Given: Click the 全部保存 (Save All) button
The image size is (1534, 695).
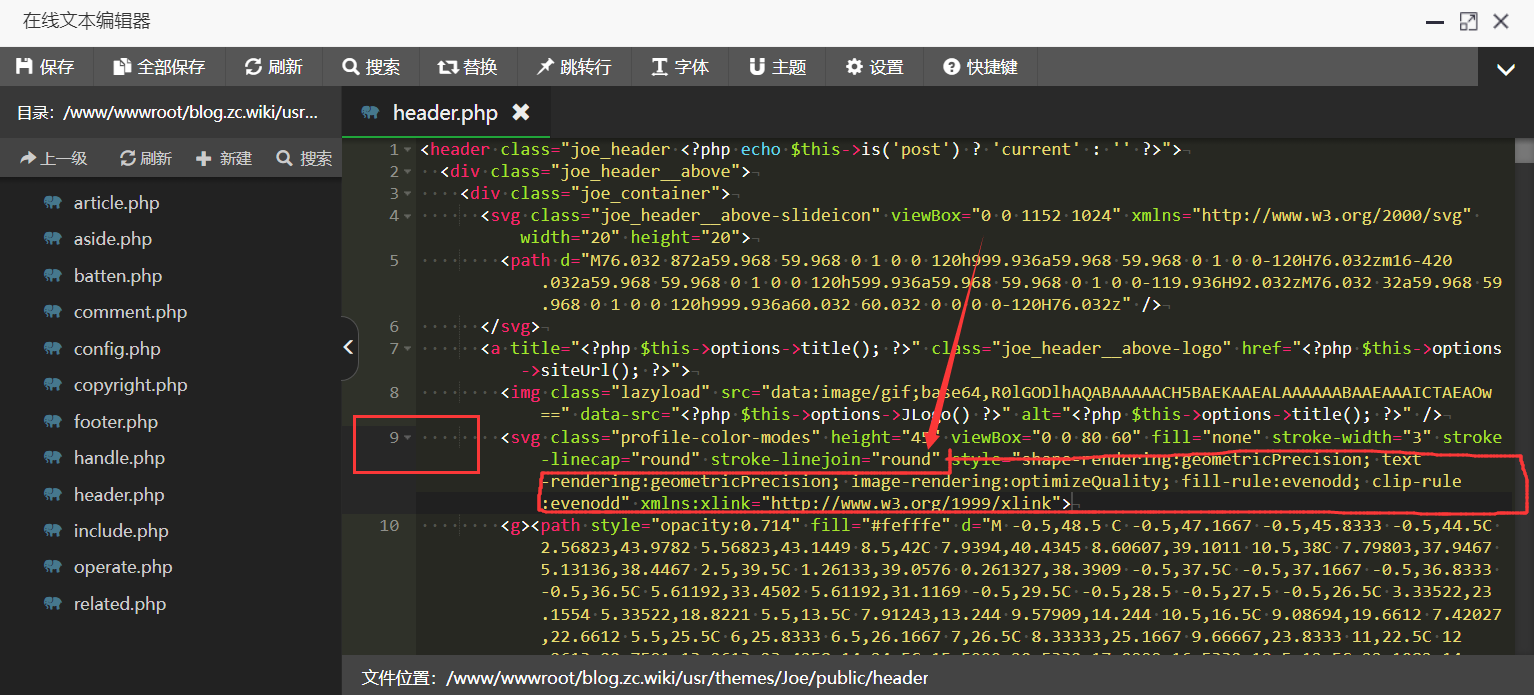Looking at the screenshot, I should coord(159,67).
